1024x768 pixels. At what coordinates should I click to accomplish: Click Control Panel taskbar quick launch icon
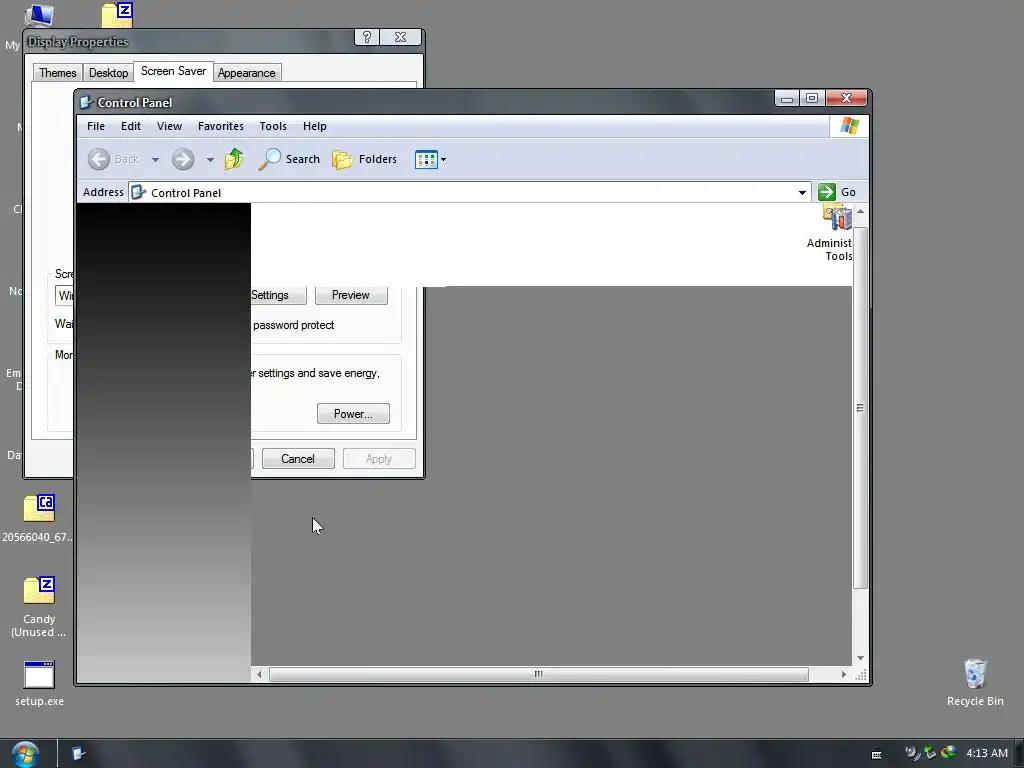coord(78,754)
